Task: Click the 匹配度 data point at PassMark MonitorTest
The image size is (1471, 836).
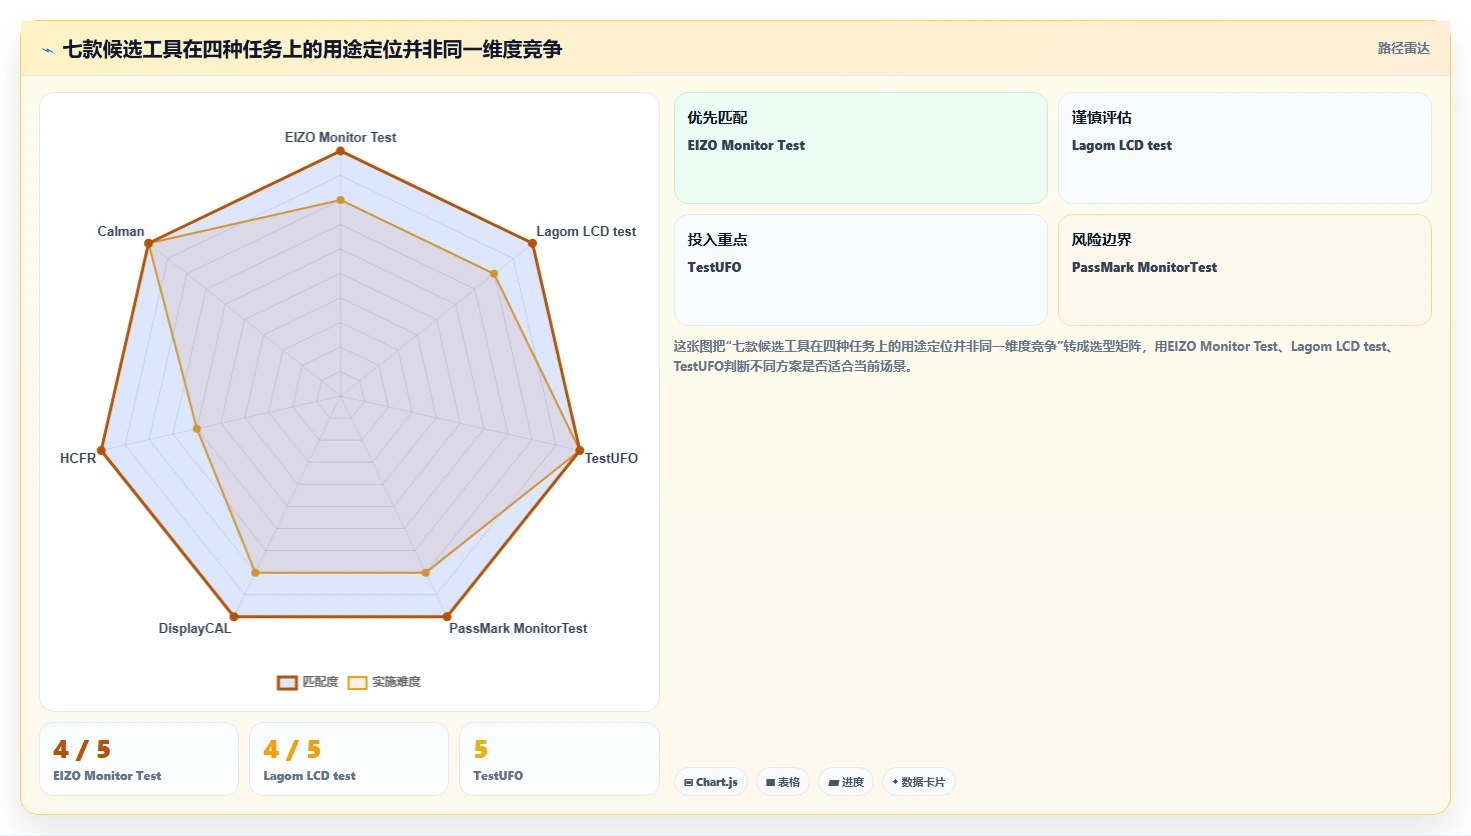Action: pyautogui.click(x=447, y=617)
